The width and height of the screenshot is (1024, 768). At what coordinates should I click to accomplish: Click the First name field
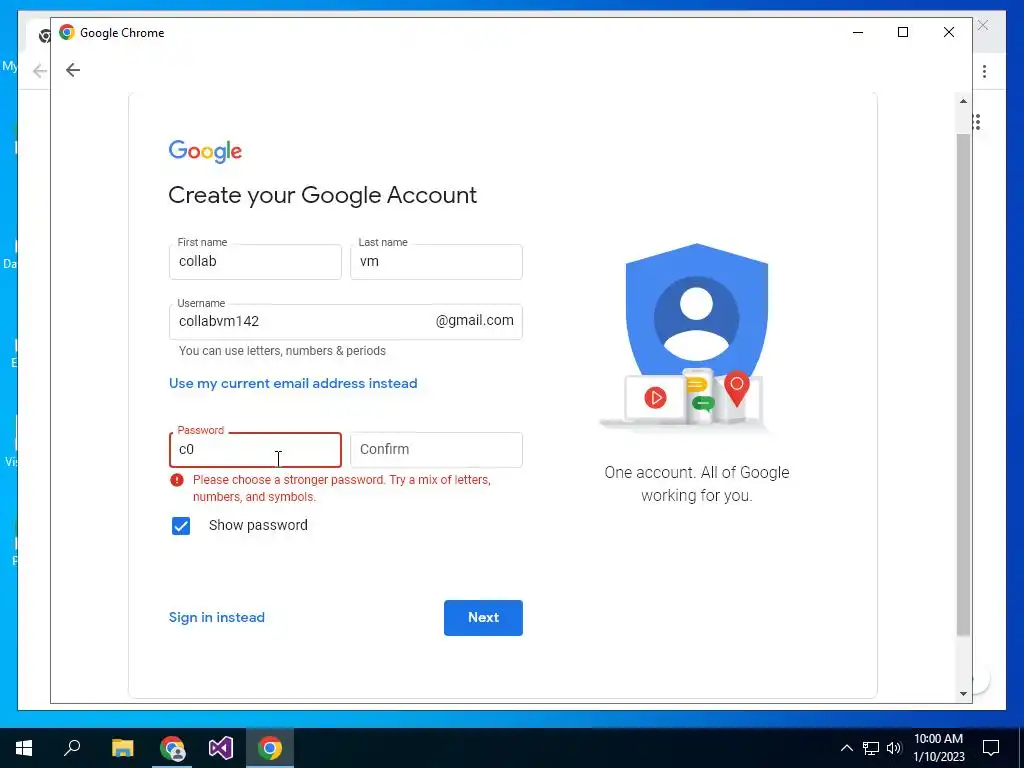(255, 262)
